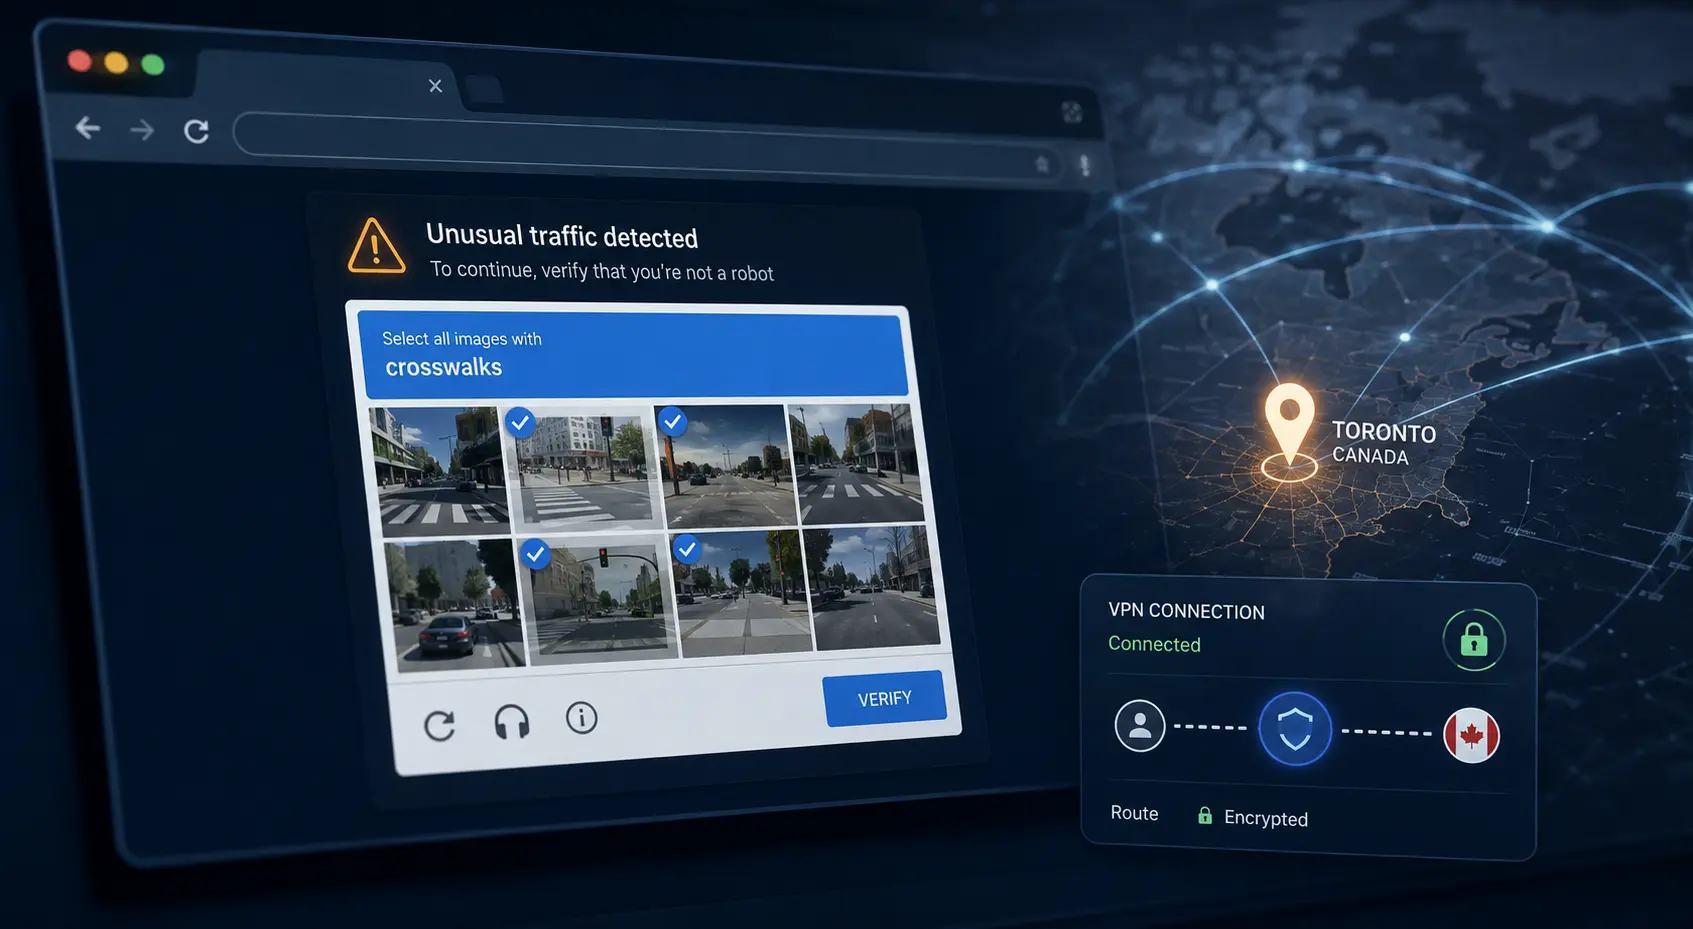Click the 'Unusual traffic detected' heading
Screen dimensions: 1693x929
(562, 236)
